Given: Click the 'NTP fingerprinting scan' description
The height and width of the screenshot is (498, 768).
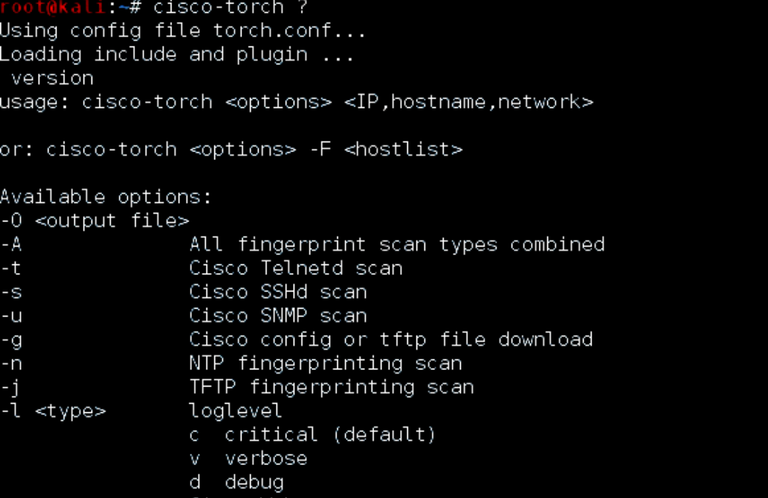Looking at the screenshot, I should pyautogui.click(x=326, y=363).
